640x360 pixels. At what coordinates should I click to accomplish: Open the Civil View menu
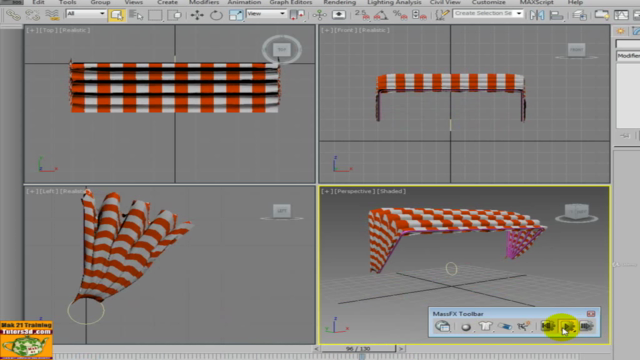[445, 2]
